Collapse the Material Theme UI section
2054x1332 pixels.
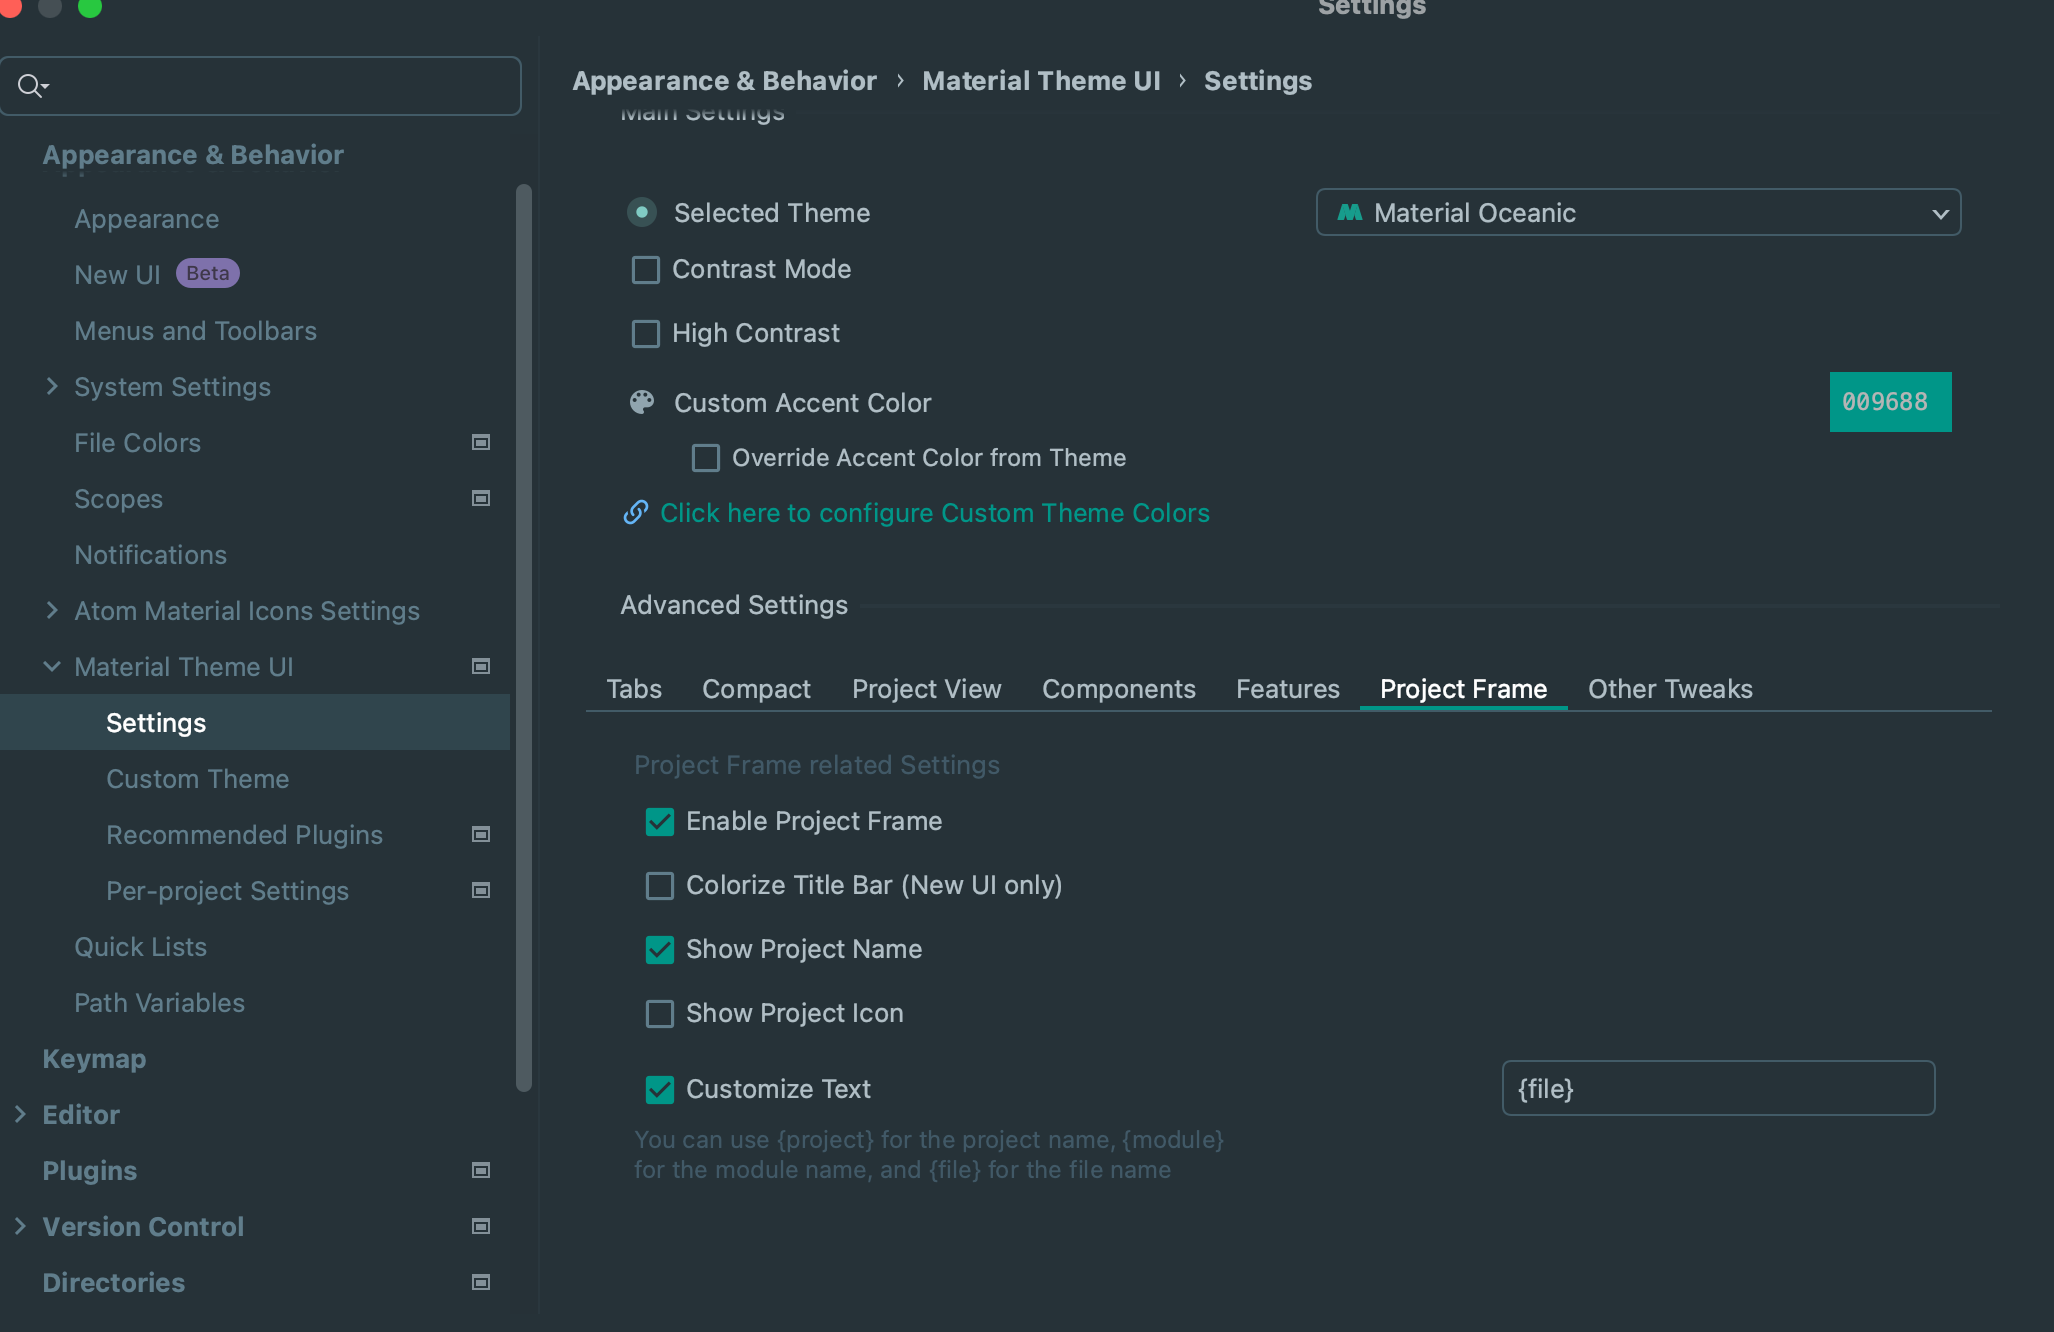[52, 666]
